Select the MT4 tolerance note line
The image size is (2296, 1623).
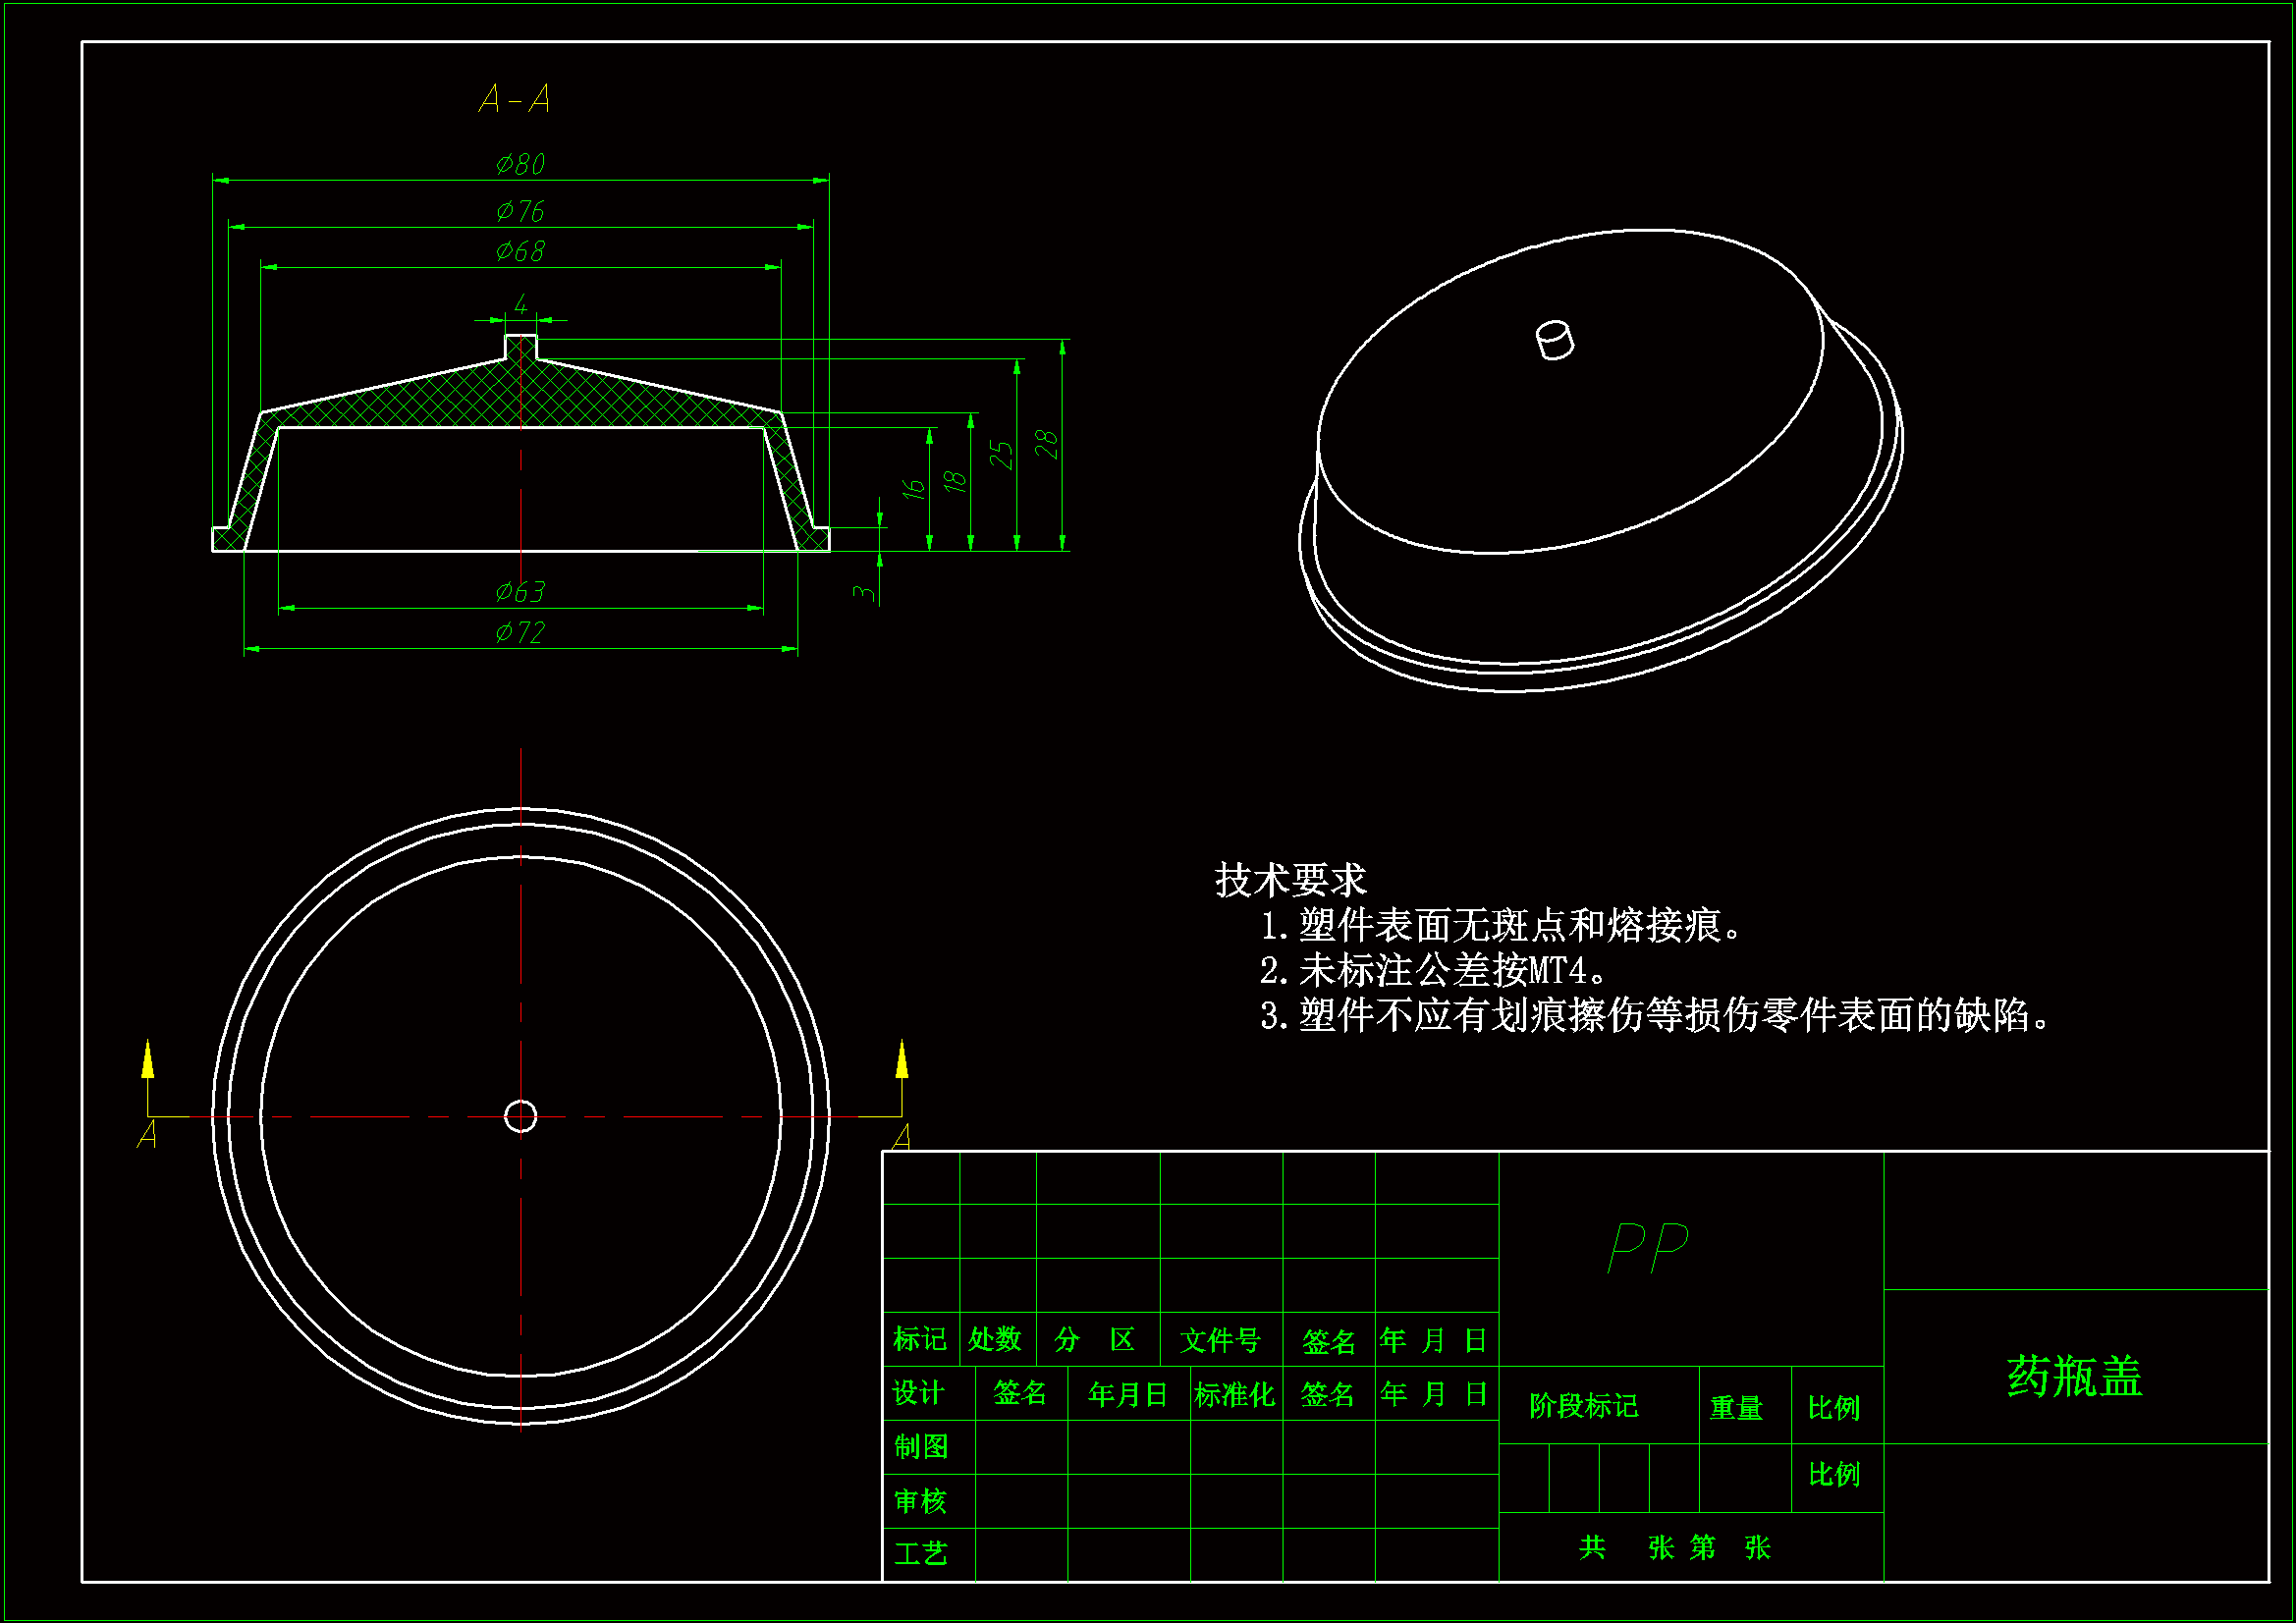click(1432, 970)
